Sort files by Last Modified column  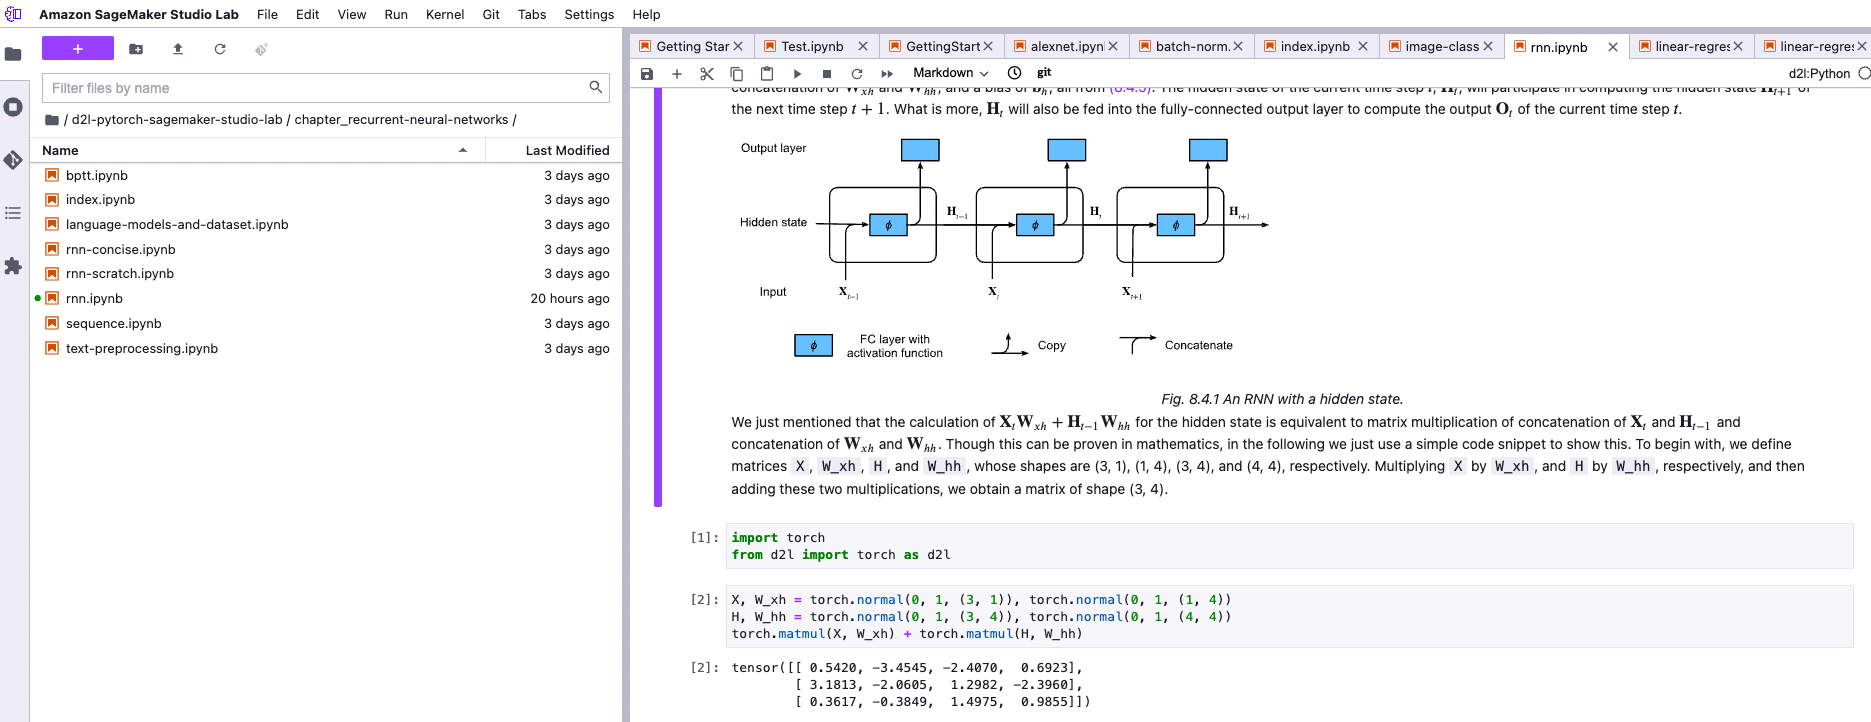566,150
